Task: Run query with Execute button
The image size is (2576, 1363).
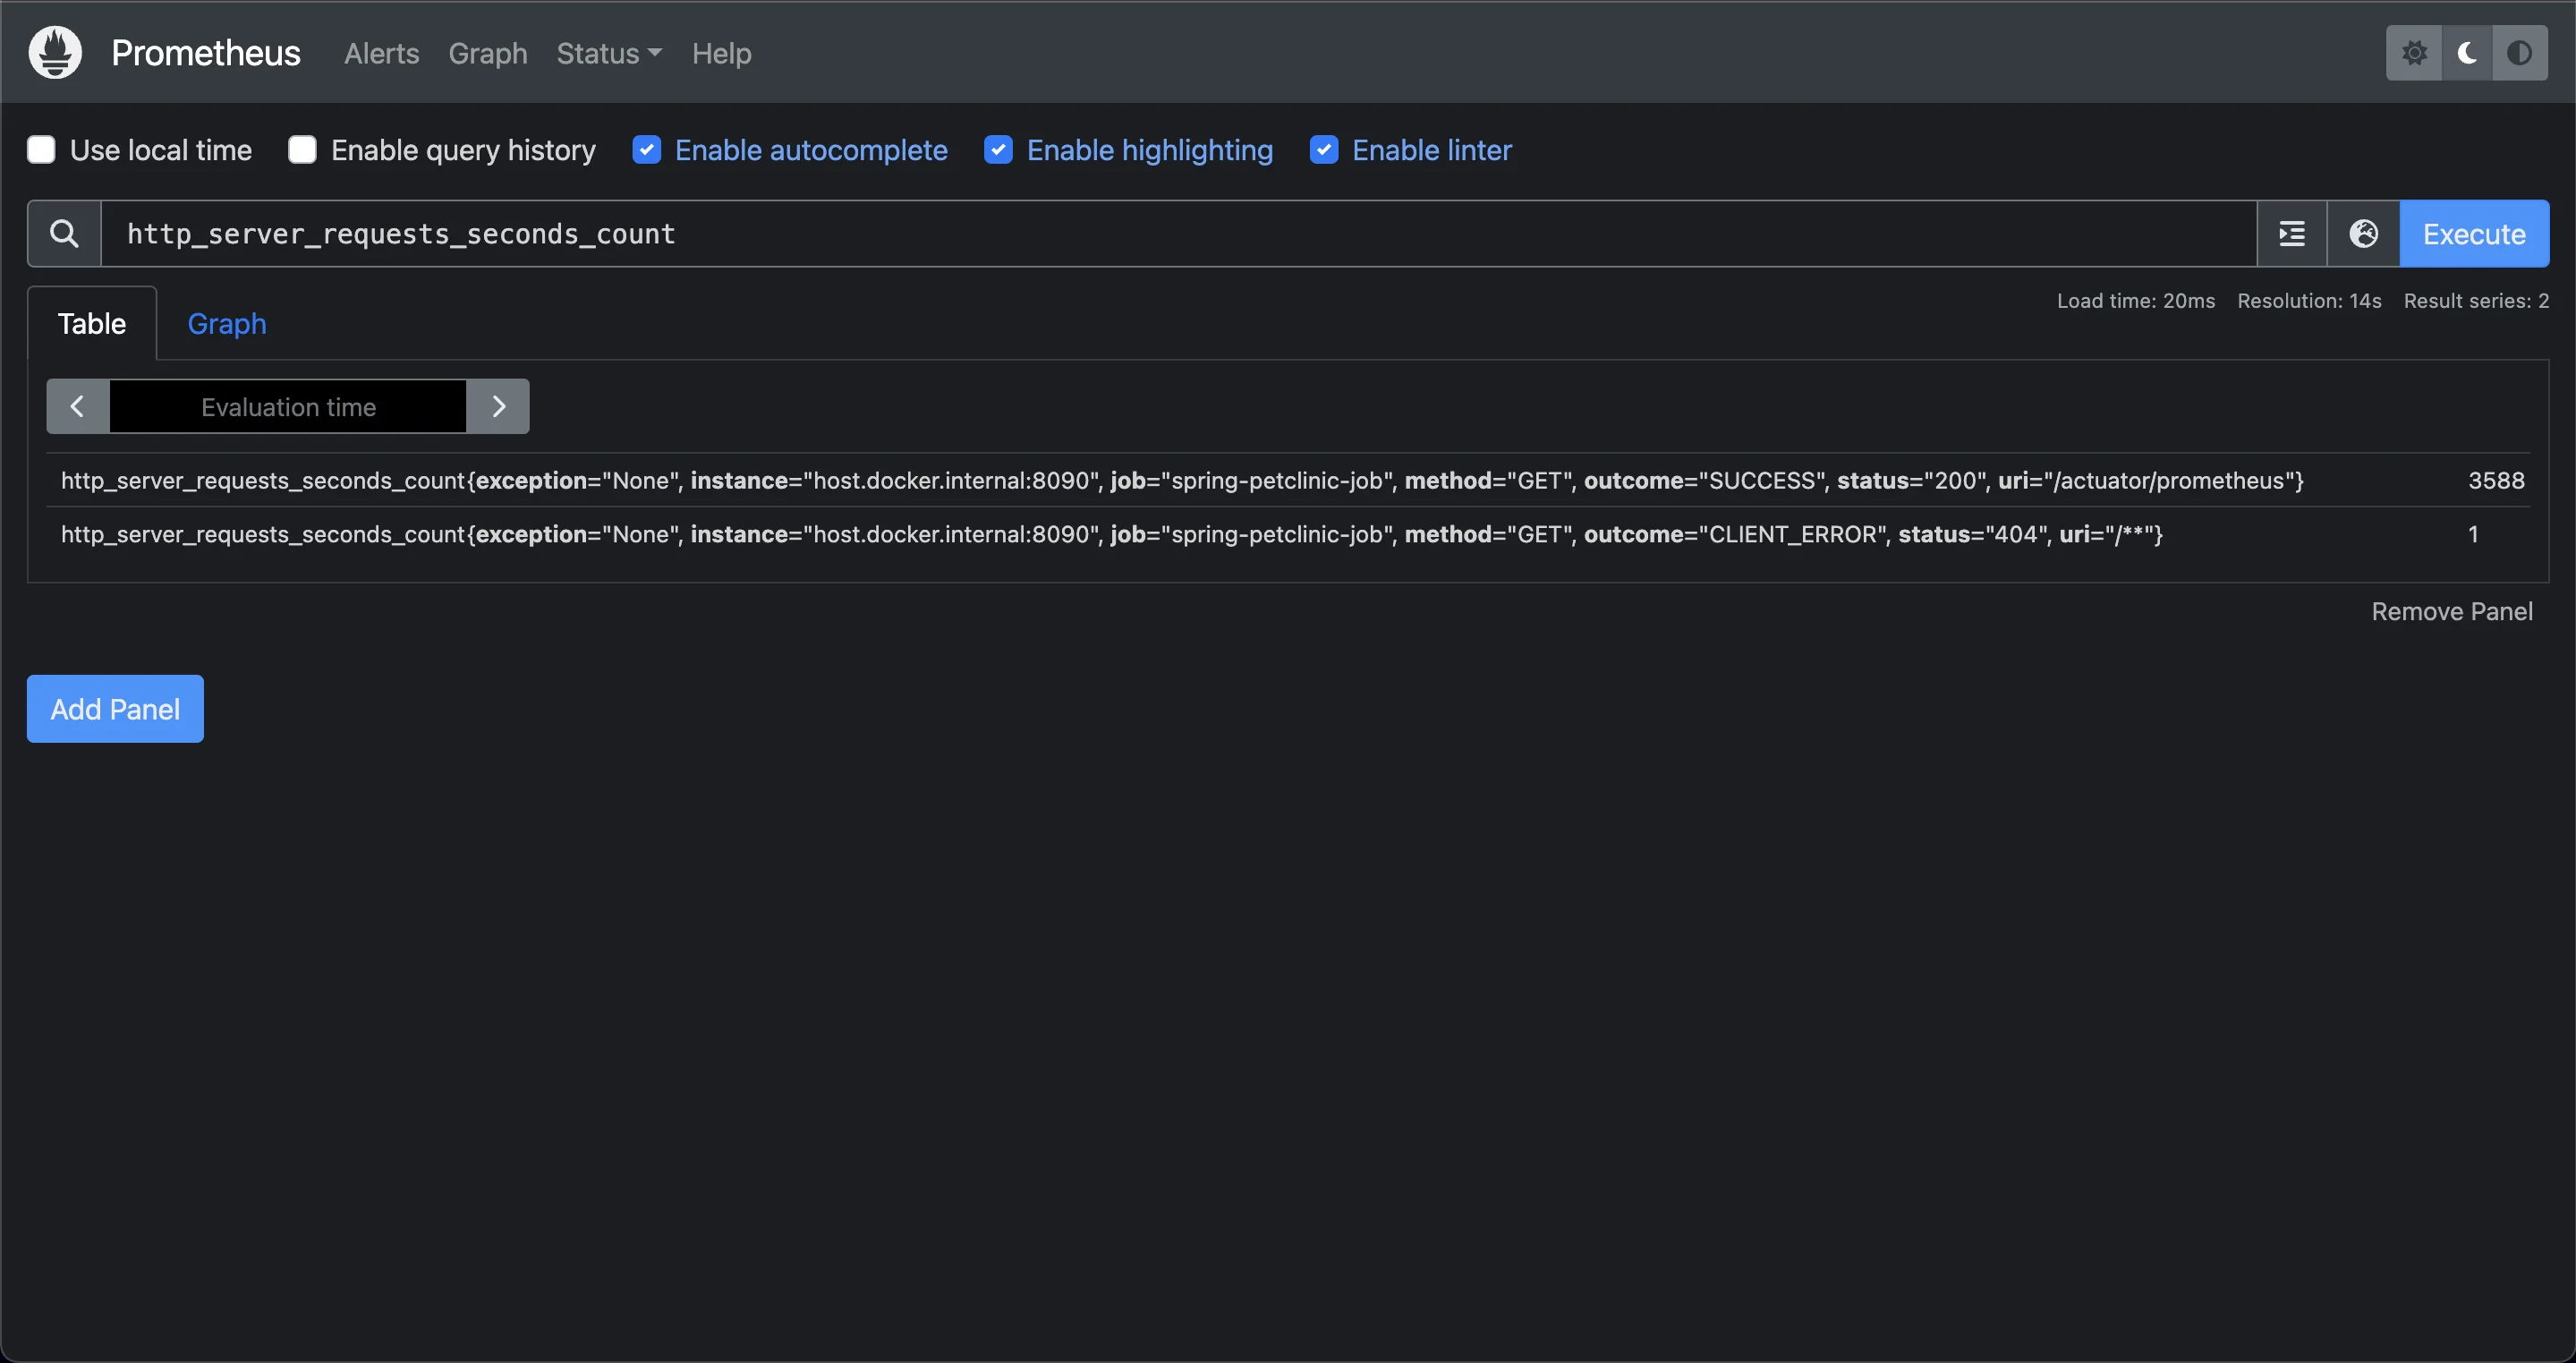Action: point(2474,234)
